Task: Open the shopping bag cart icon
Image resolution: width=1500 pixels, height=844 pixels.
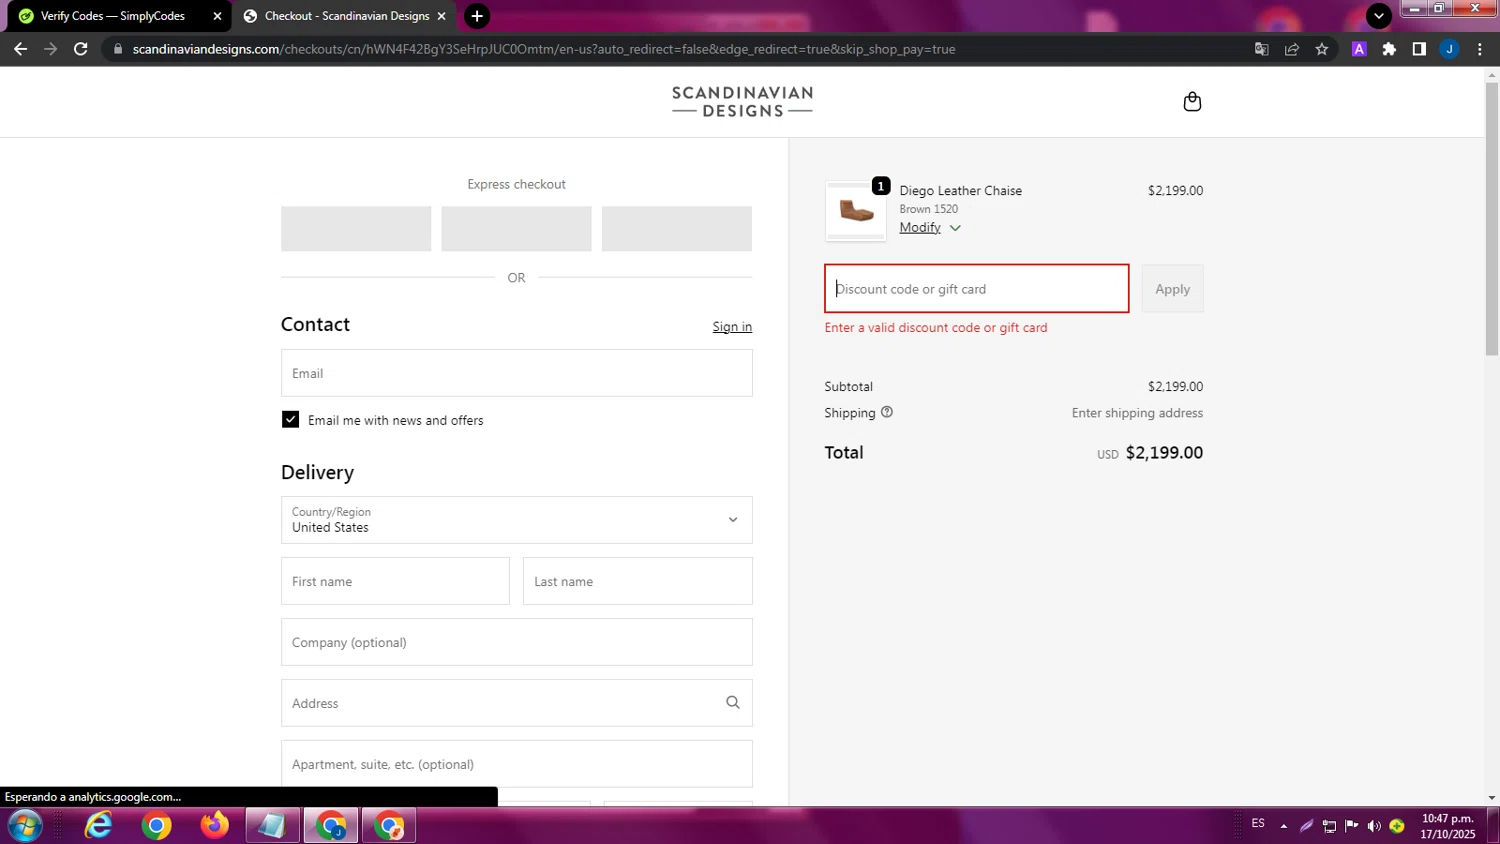Action: tap(1192, 102)
